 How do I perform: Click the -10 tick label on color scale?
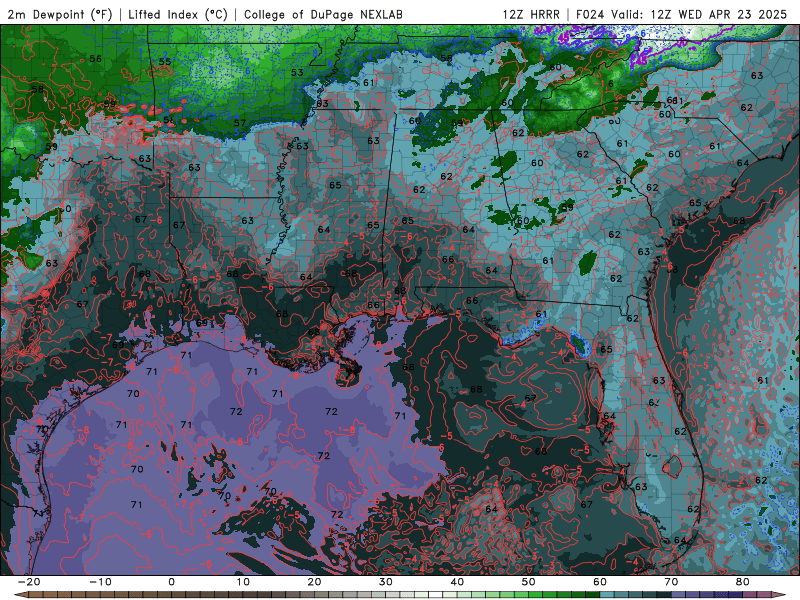100,582
